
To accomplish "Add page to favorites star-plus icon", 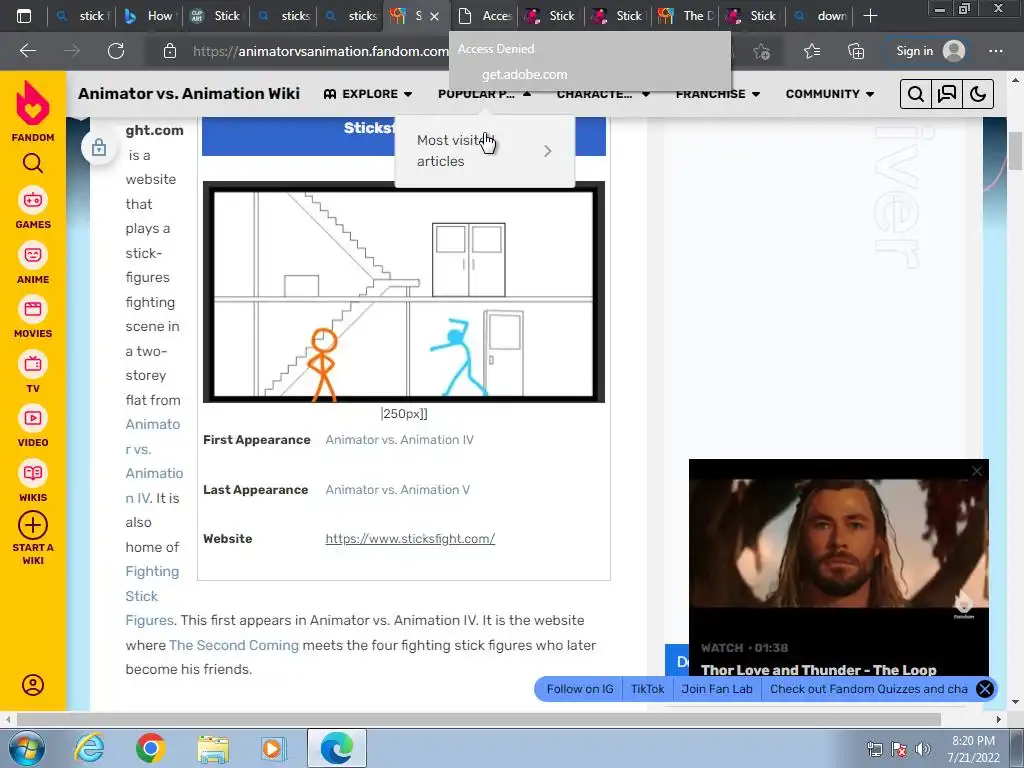I will [x=761, y=51].
